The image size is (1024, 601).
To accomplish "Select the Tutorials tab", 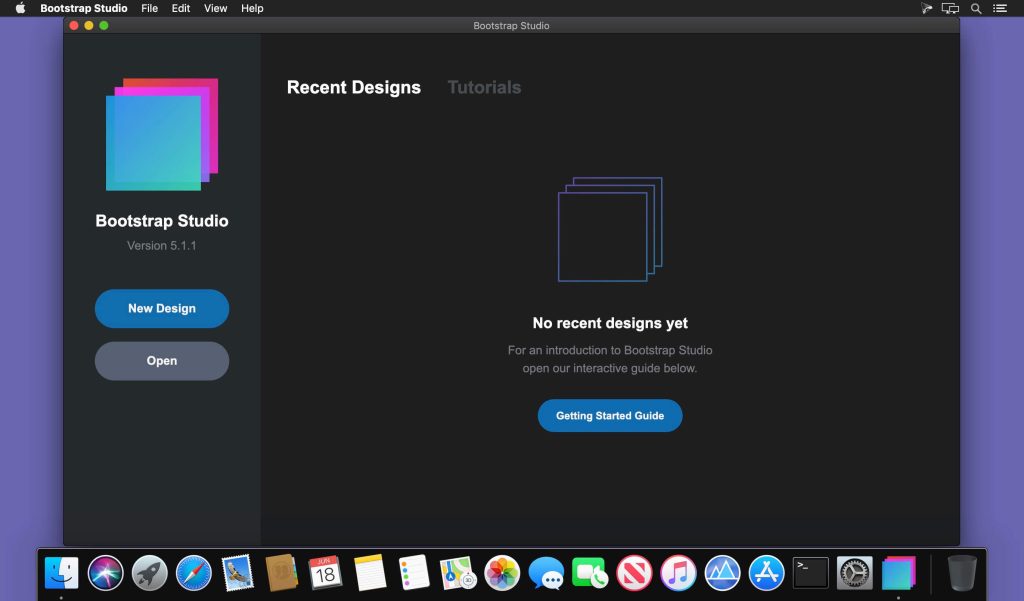I will (484, 87).
